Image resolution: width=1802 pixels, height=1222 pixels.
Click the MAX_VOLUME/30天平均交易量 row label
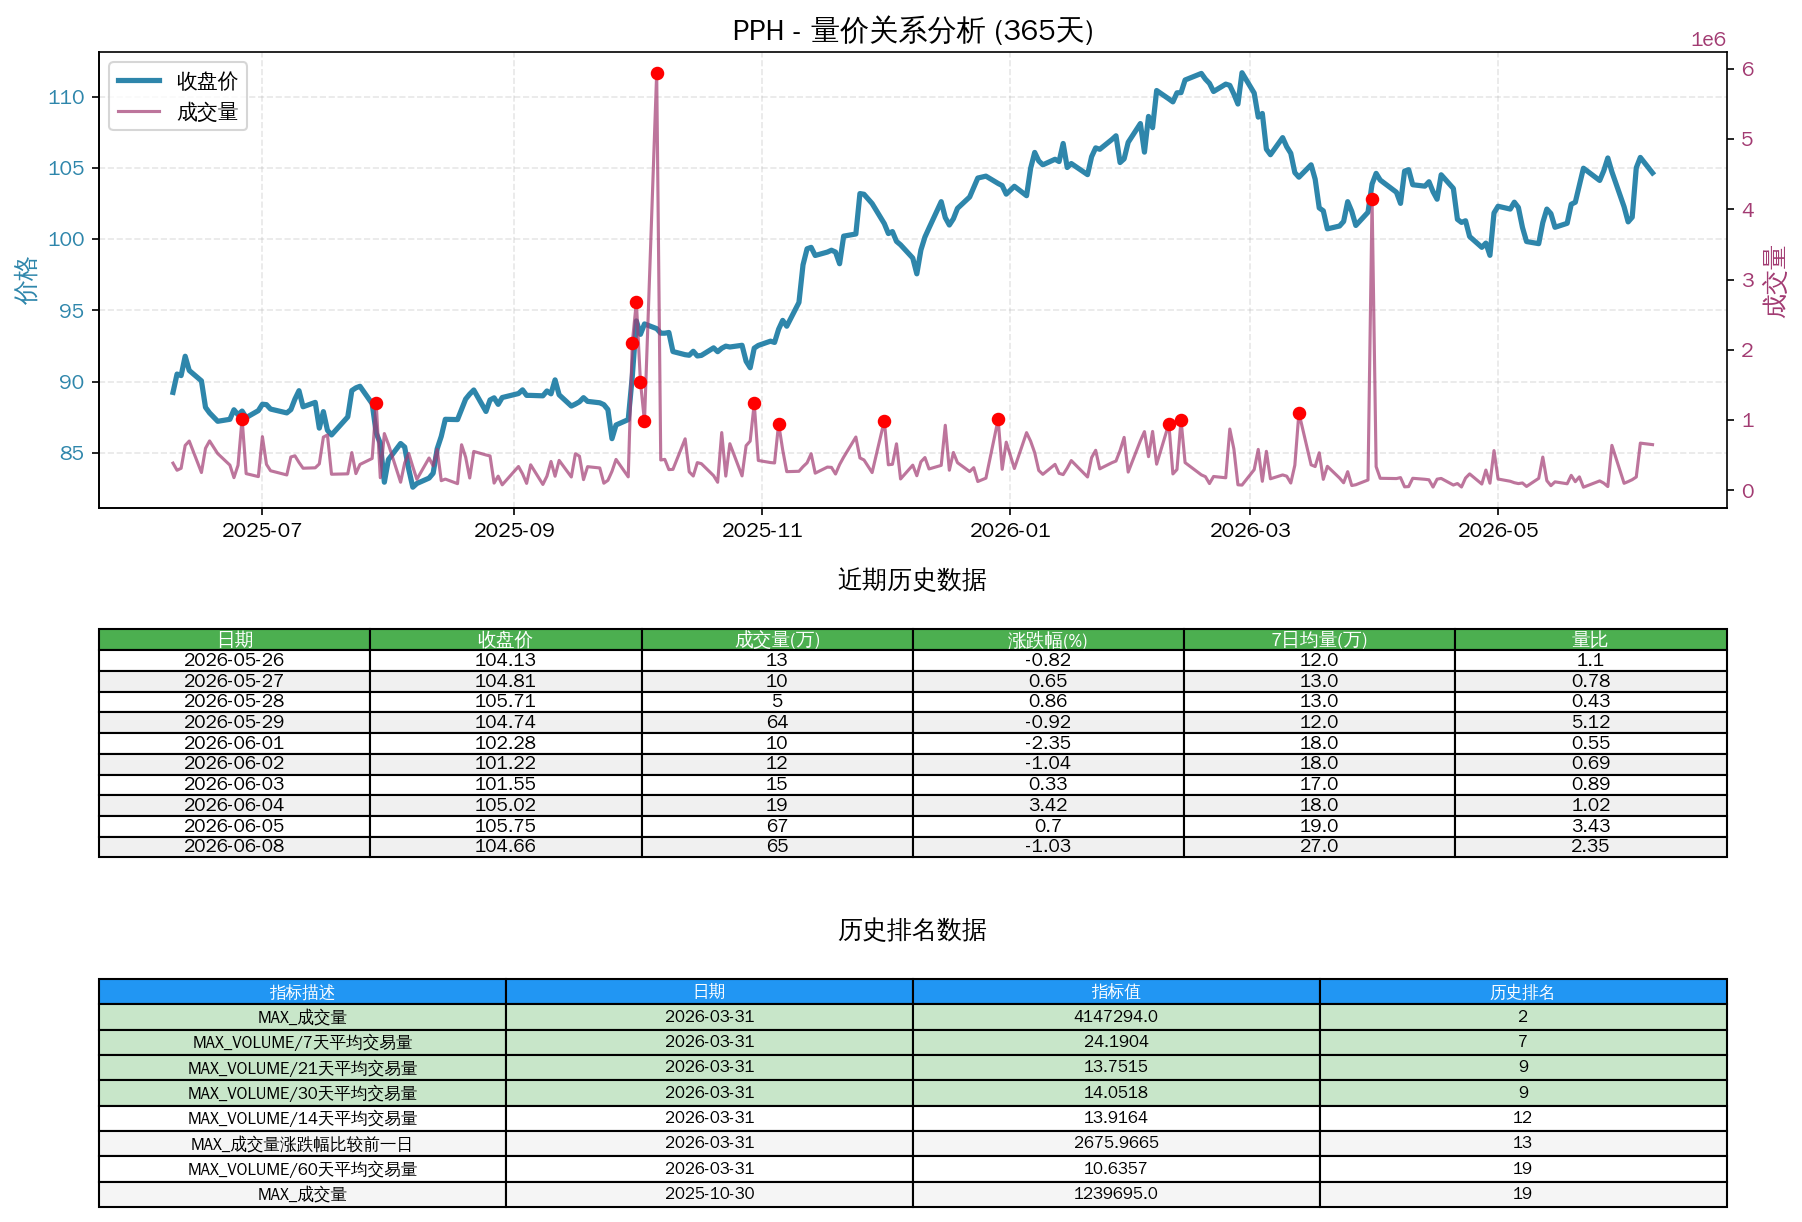point(302,1093)
